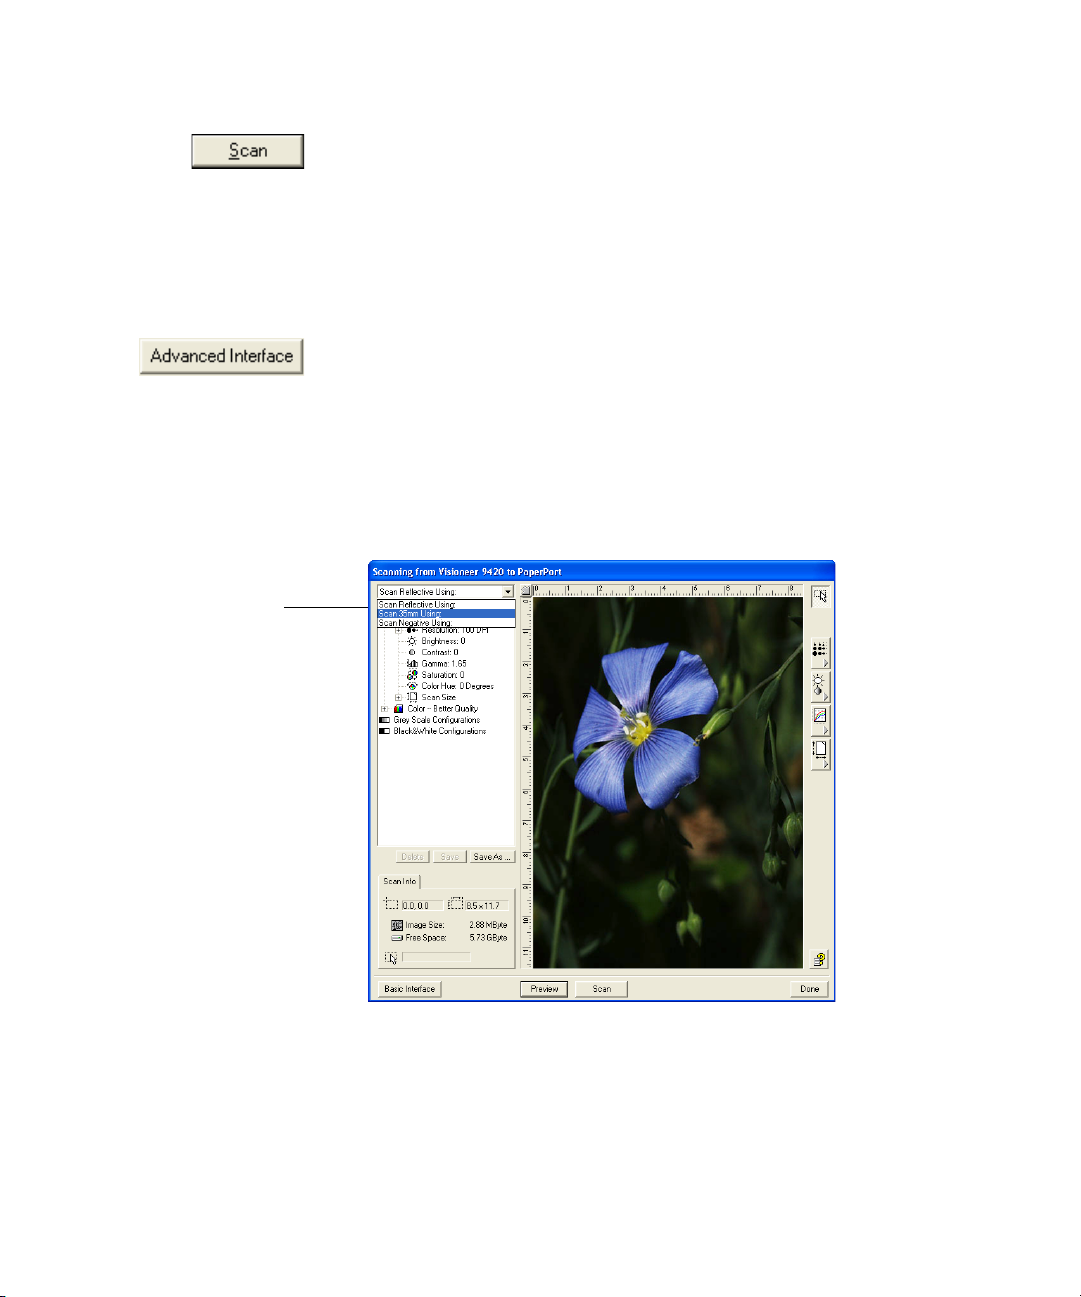Click the Saturation color circles icon
1081x1297 pixels.
coord(412,675)
